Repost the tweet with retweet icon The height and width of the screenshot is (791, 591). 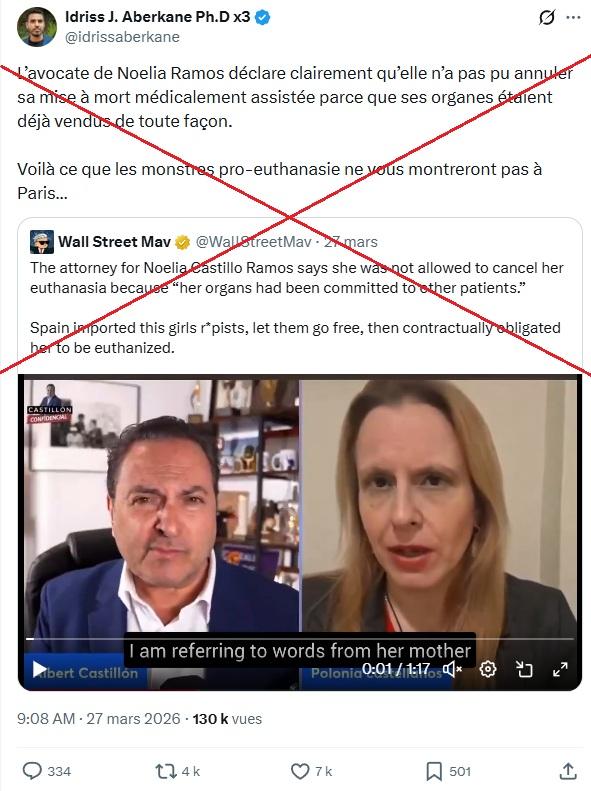coord(165,771)
